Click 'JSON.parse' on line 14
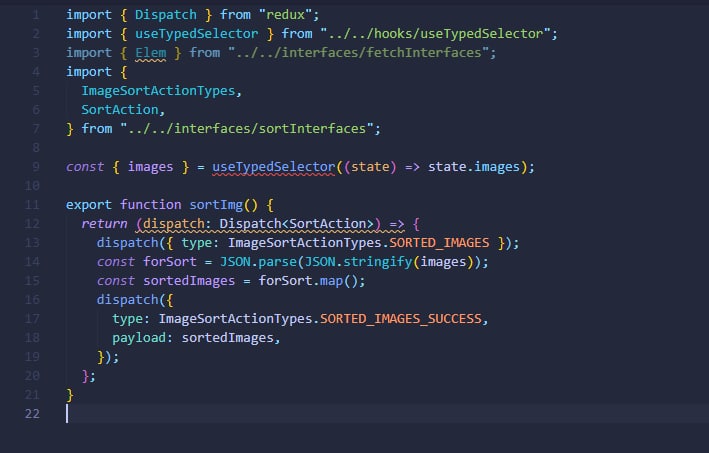This screenshot has height=453, width=709. click(x=258, y=262)
